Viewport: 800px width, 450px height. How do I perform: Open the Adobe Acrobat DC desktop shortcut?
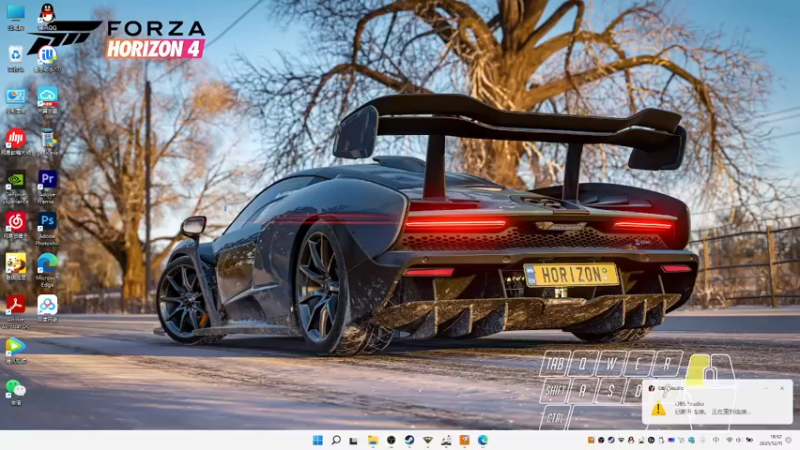pyautogui.click(x=15, y=312)
